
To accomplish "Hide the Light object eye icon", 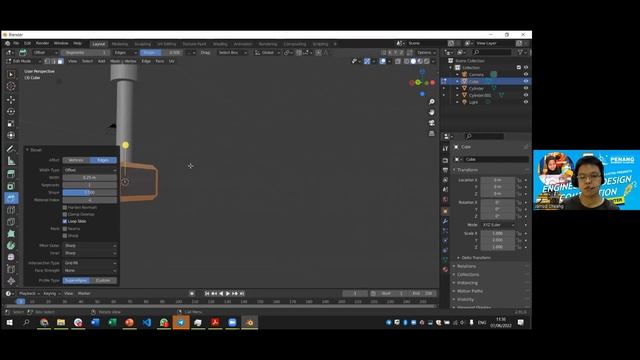I will 526,102.
